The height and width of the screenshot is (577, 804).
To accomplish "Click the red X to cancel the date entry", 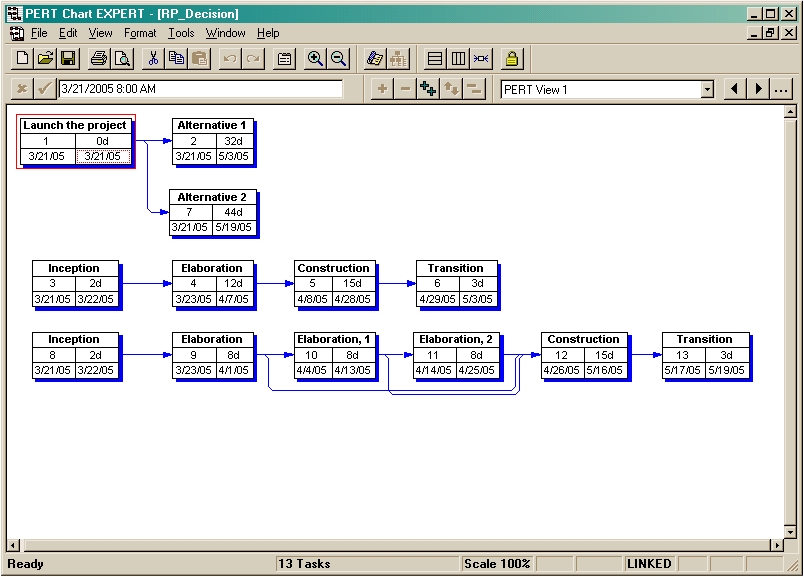I will click(23, 89).
